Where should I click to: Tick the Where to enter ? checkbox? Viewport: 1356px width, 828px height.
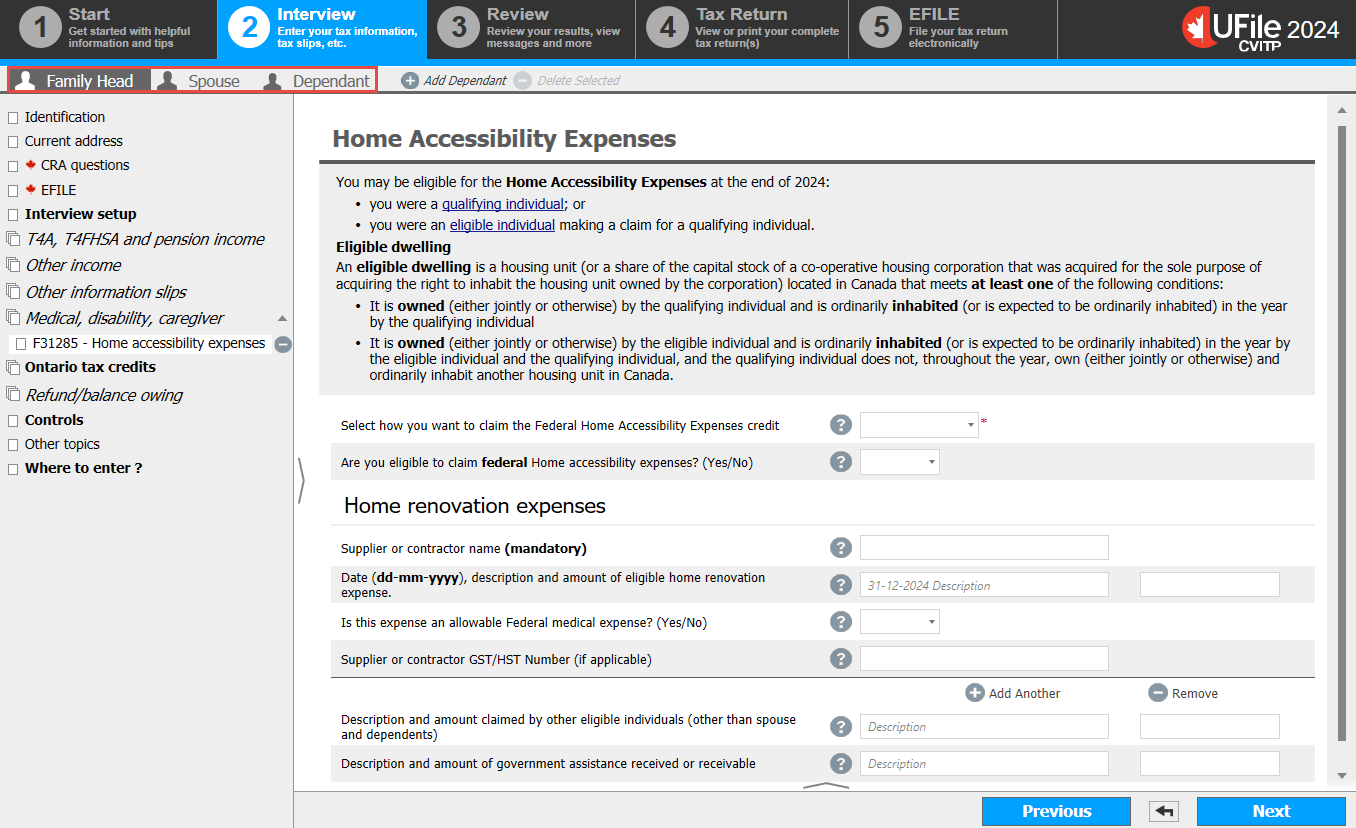(x=13, y=469)
